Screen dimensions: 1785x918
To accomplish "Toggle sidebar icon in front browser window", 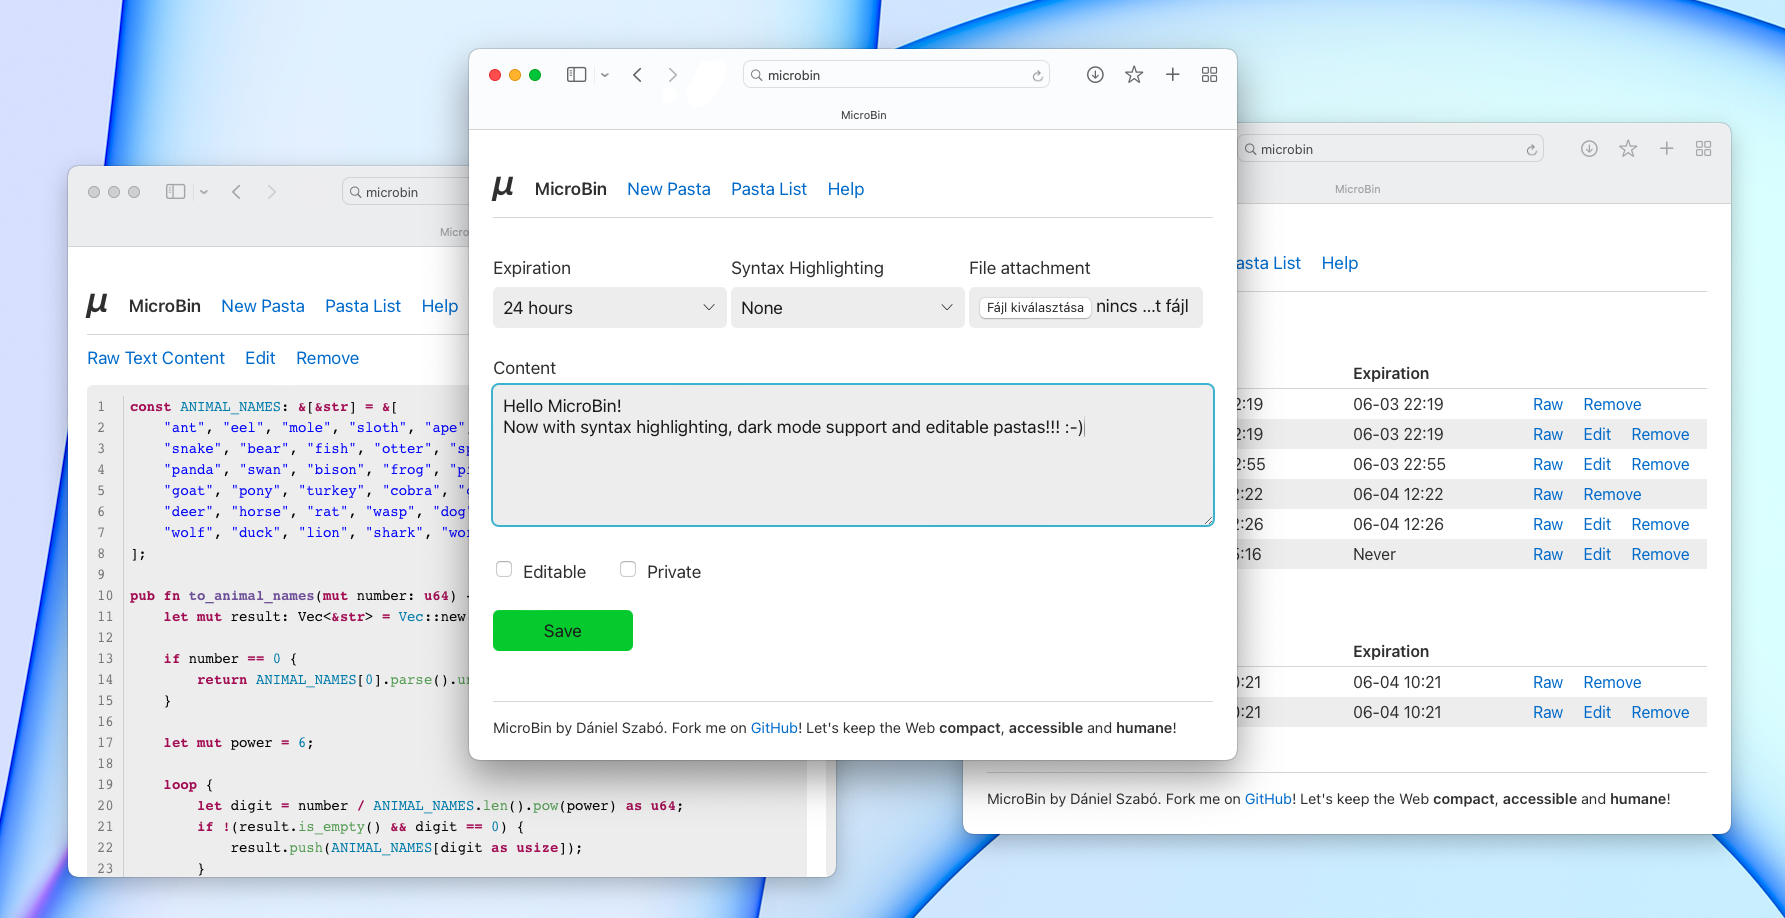I will [x=576, y=75].
